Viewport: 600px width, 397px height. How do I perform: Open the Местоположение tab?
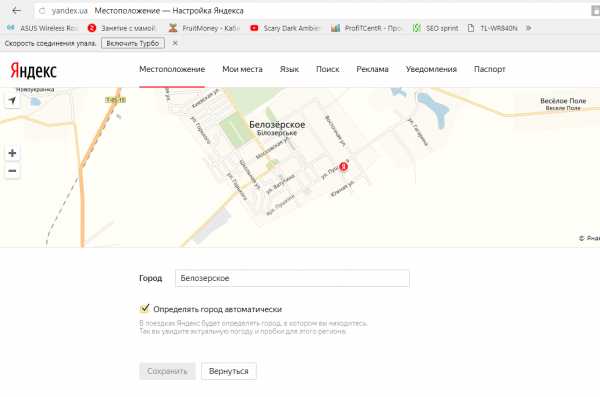(172, 69)
